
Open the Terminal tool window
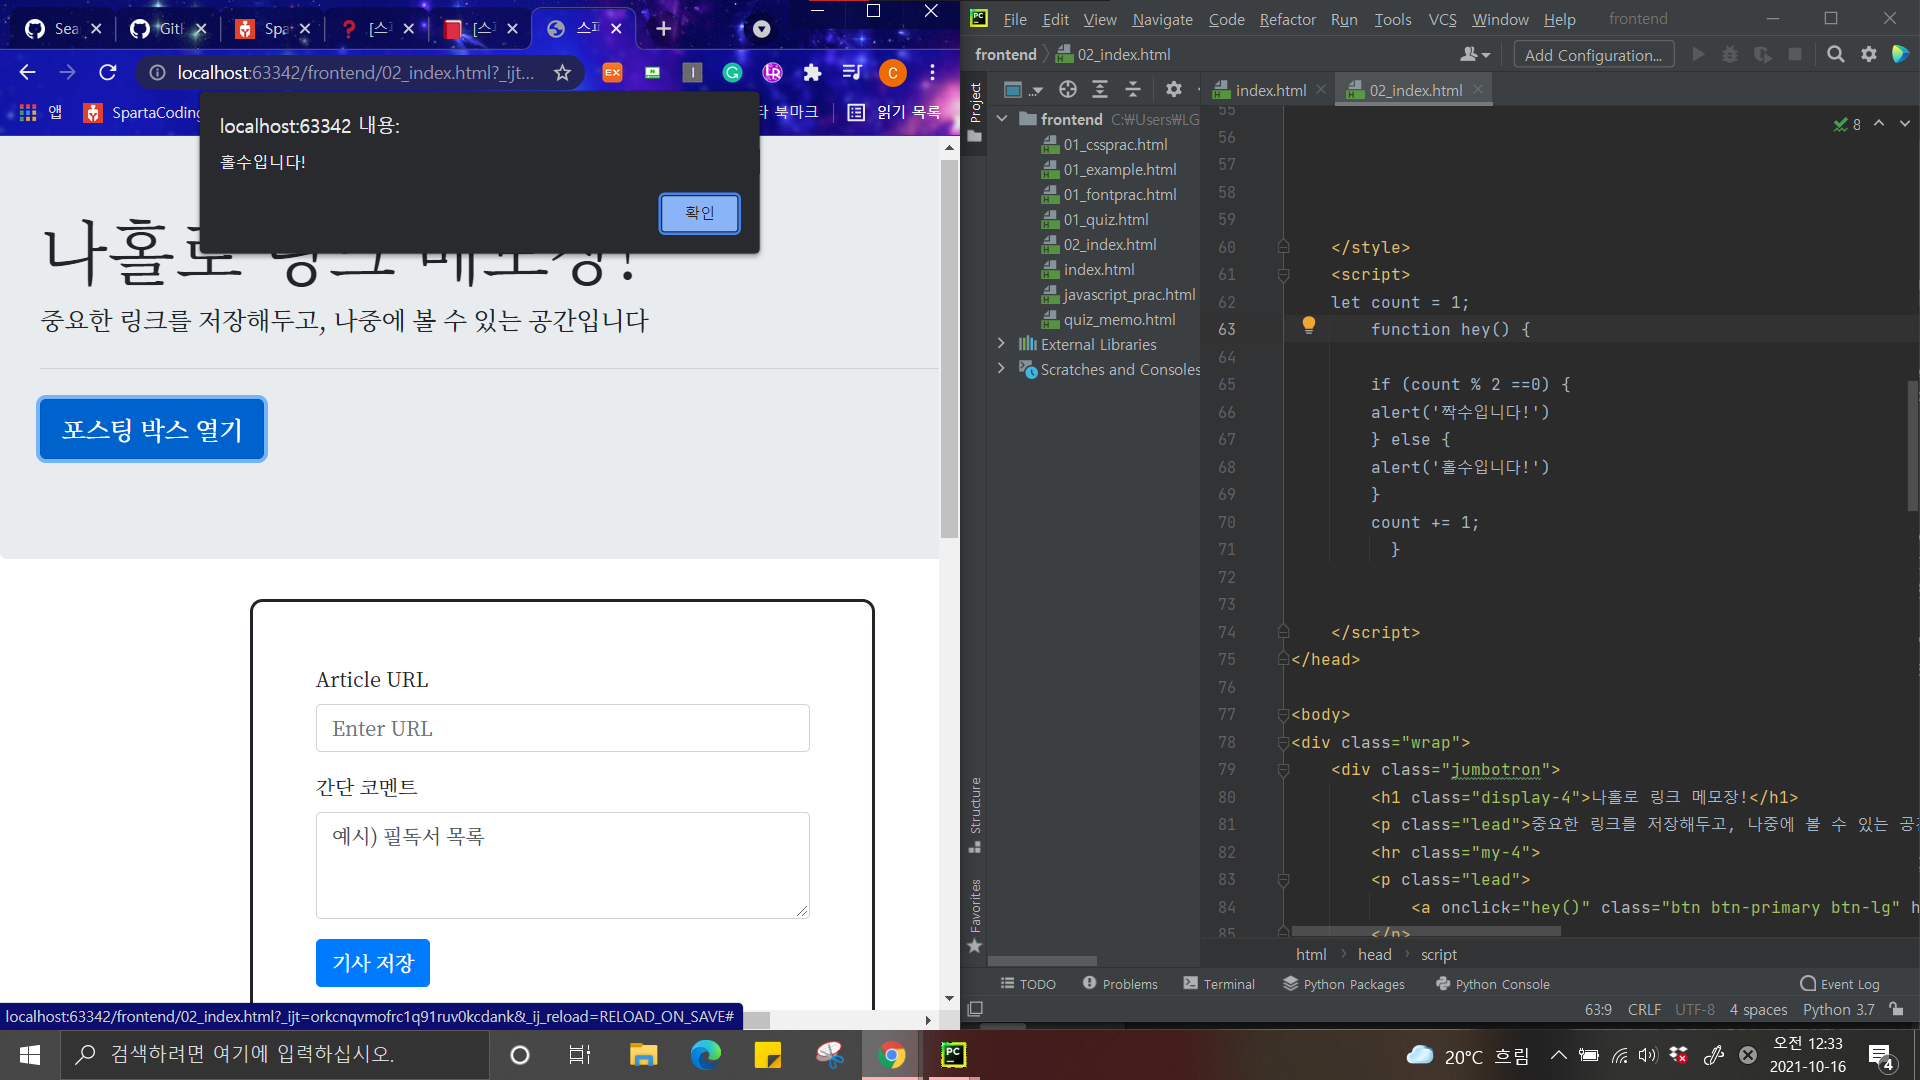[1219, 984]
